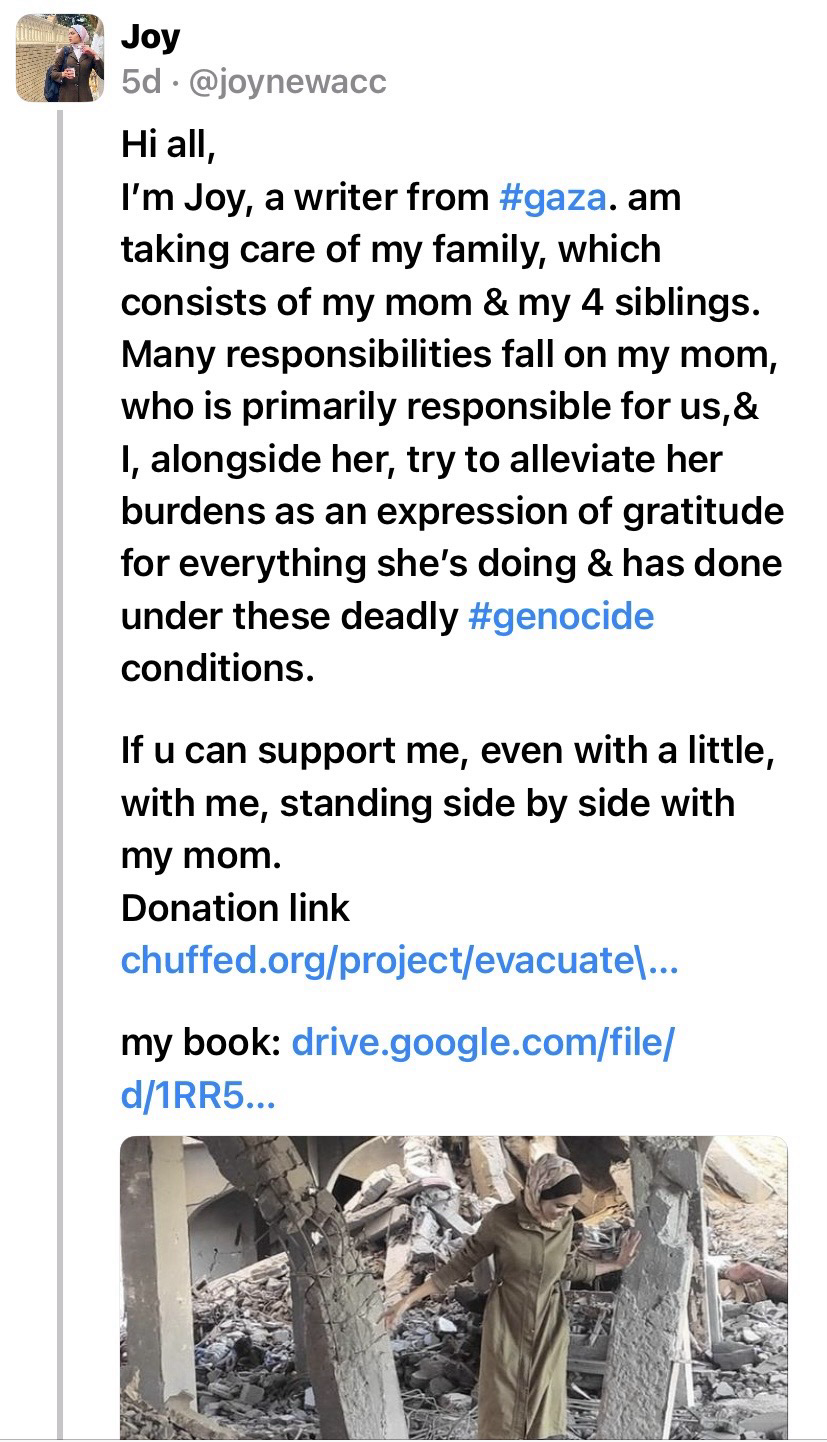Follow the chuffed.org donation link
This screenshot has width=827, height=1442.
coord(400,960)
